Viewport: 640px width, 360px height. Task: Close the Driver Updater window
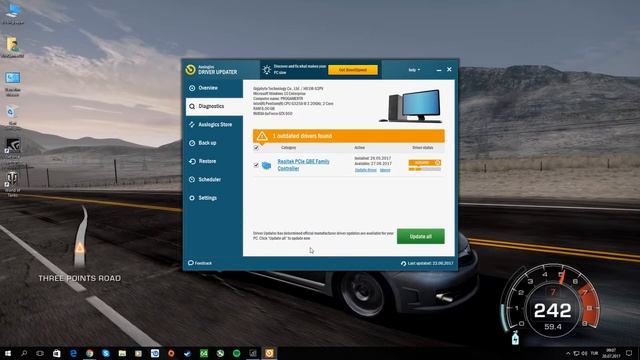(449, 70)
